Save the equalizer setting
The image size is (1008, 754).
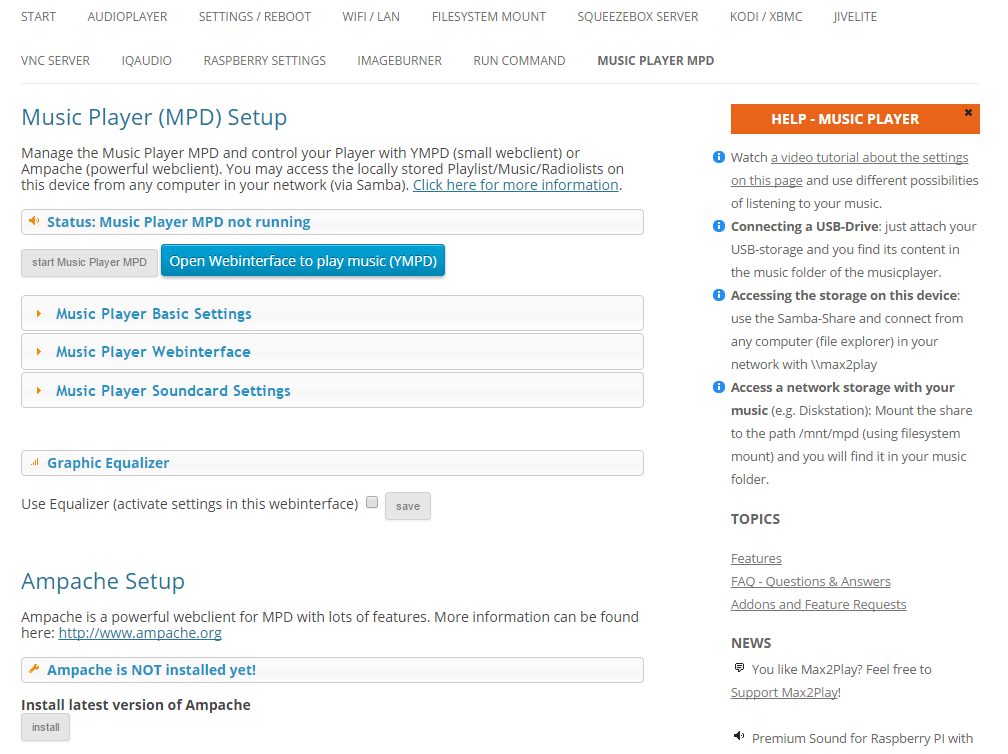[408, 506]
